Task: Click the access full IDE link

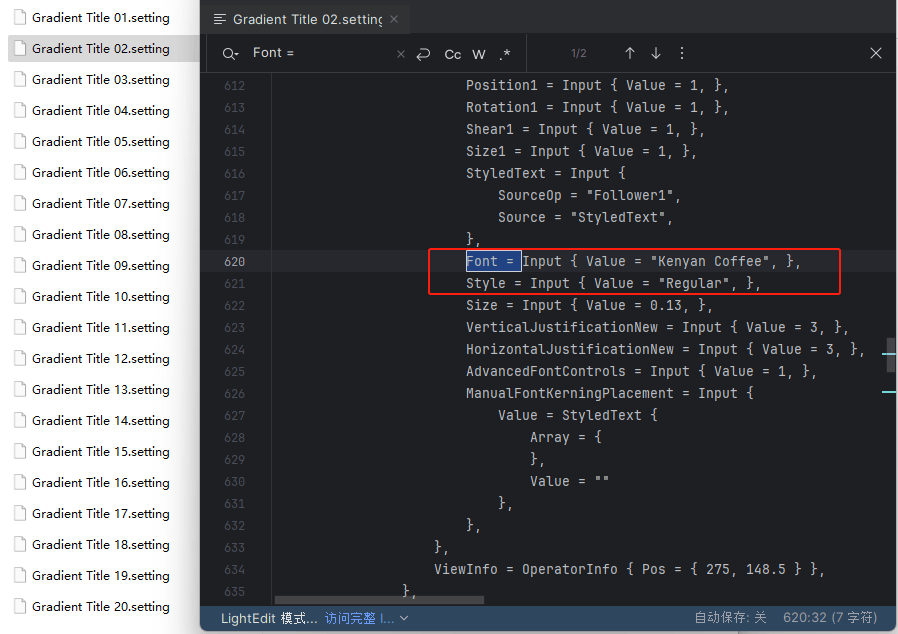Action: [x=359, y=618]
